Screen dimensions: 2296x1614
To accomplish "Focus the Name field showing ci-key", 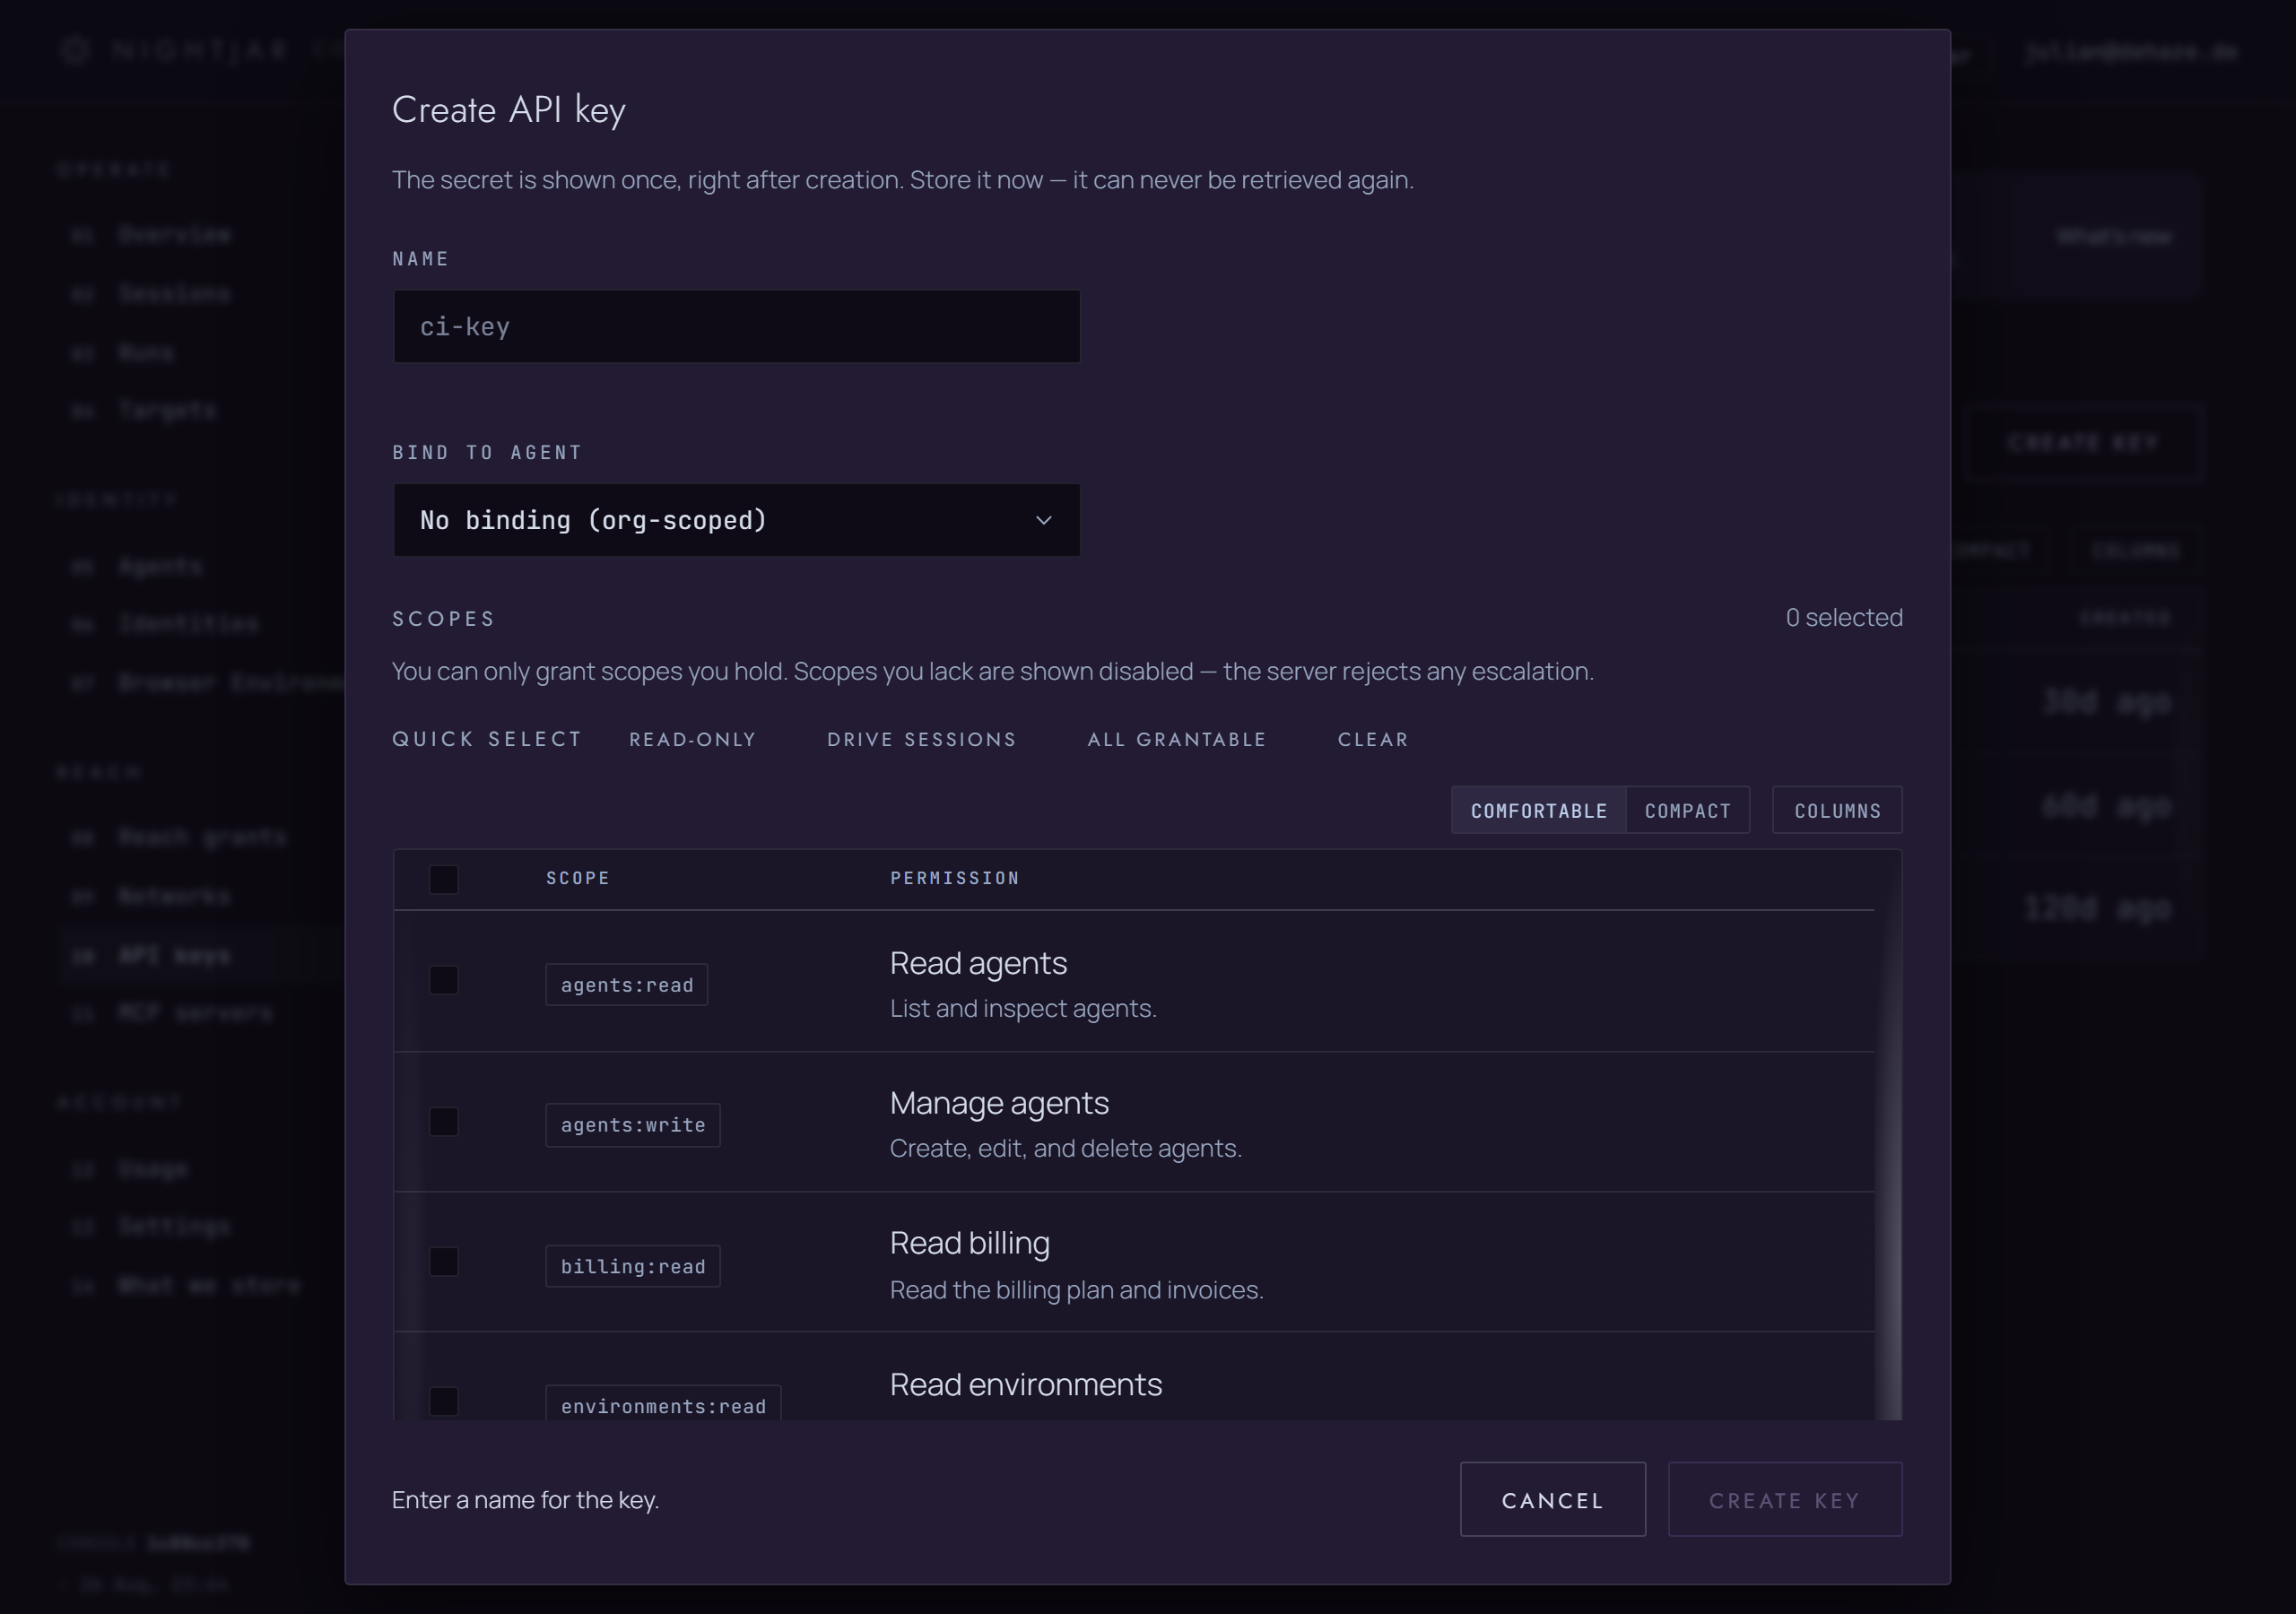I will pyautogui.click(x=736, y=326).
